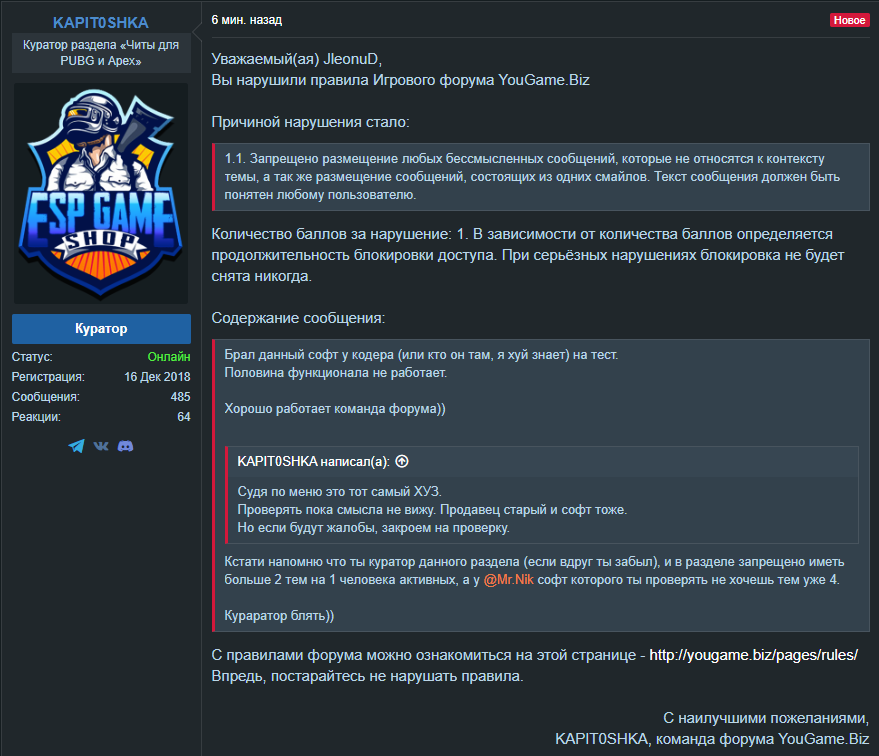
Task: Click the KAPIT0SHKA username in sidebar
Action: point(101,22)
